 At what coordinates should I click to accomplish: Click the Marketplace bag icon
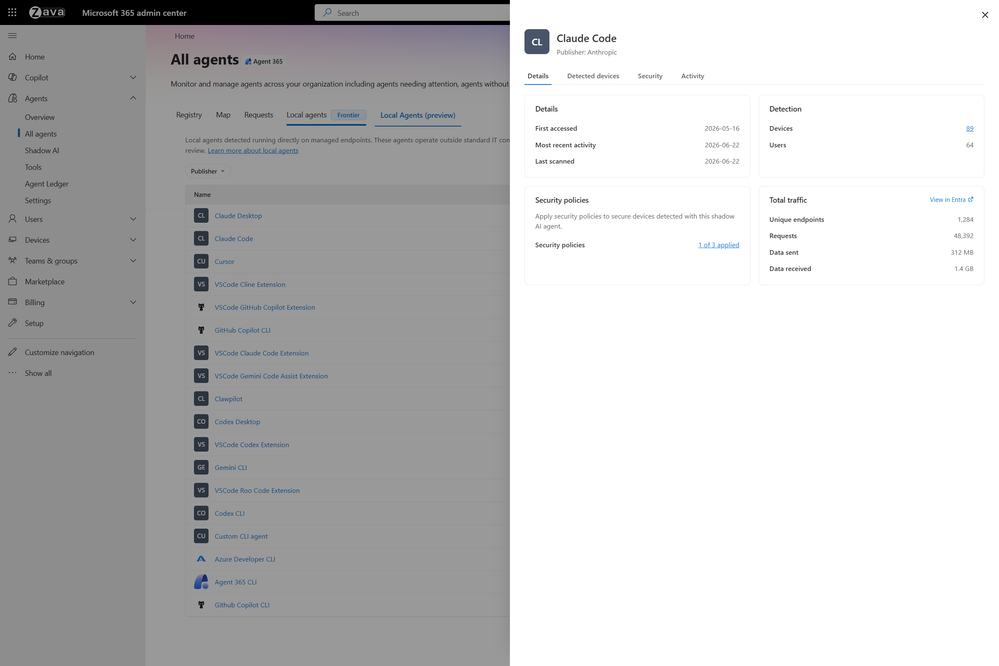point(12,281)
